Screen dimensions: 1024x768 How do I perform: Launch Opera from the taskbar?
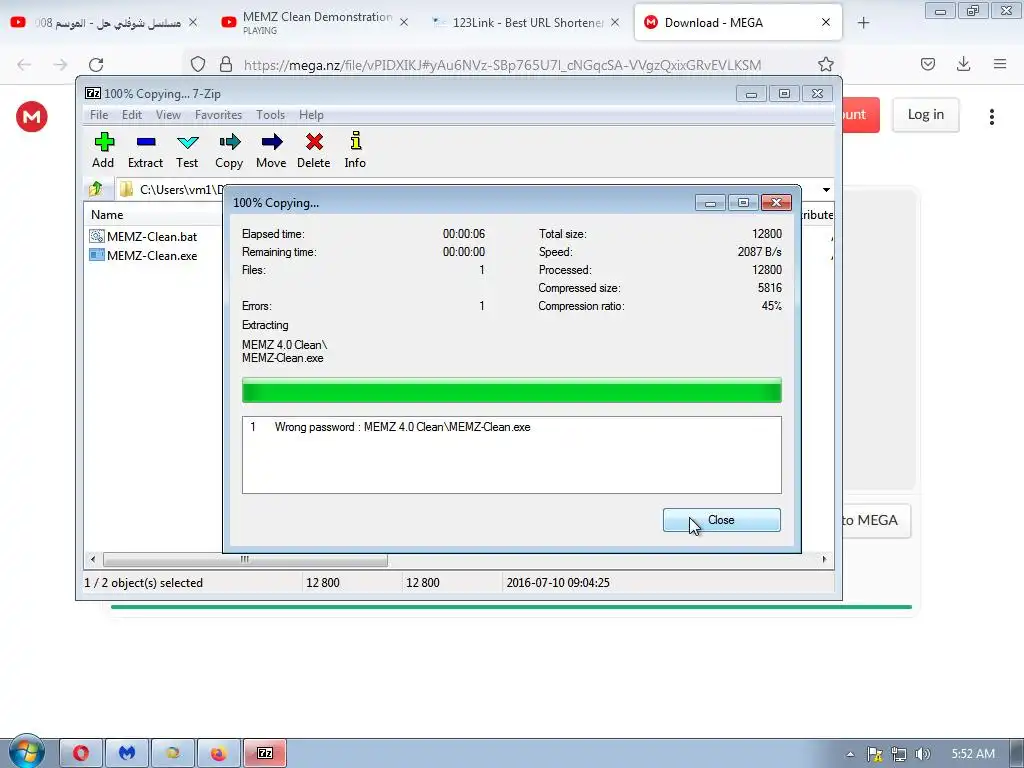(x=81, y=753)
